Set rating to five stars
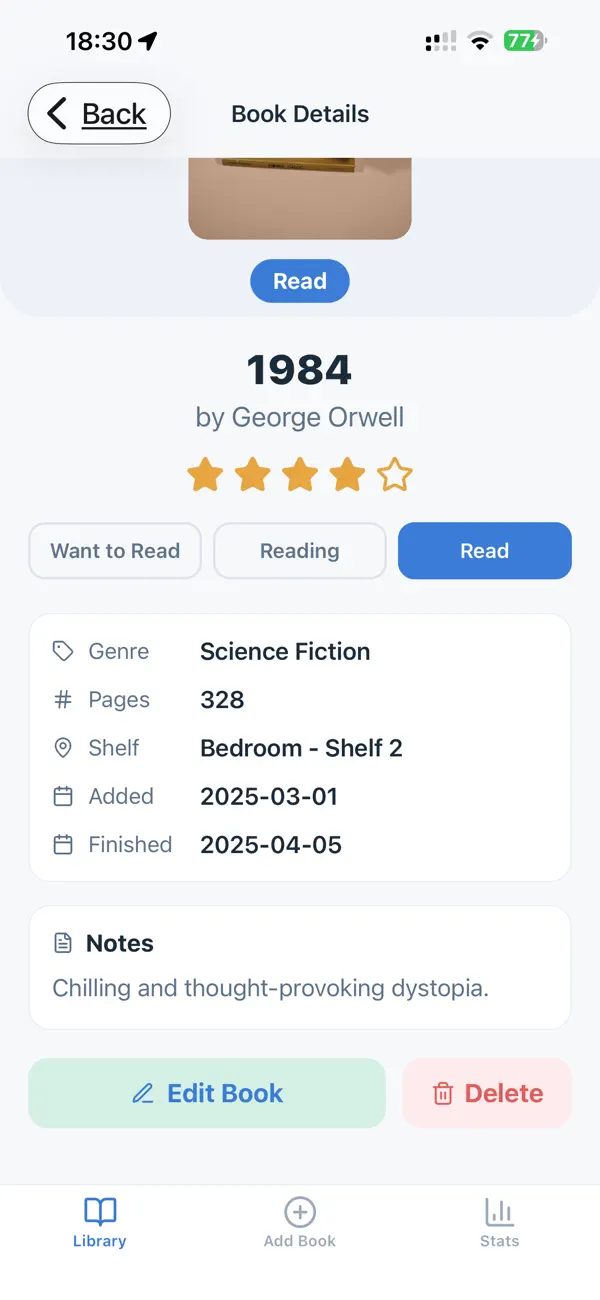The image size is (600, 1300). click(x=394, y=475)
